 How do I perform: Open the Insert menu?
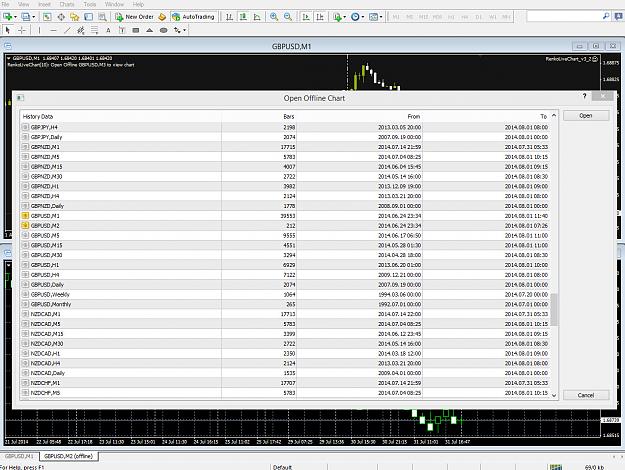click(44, 4)
